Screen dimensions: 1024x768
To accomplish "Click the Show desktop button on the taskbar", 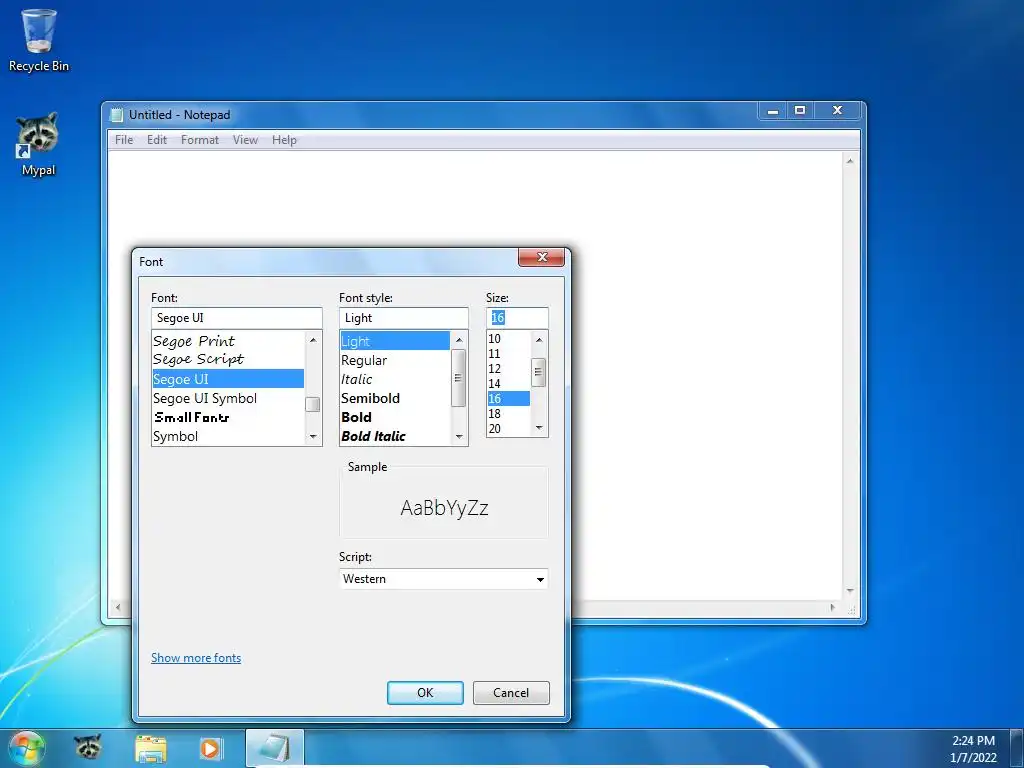I will (x=1017, y=749).
